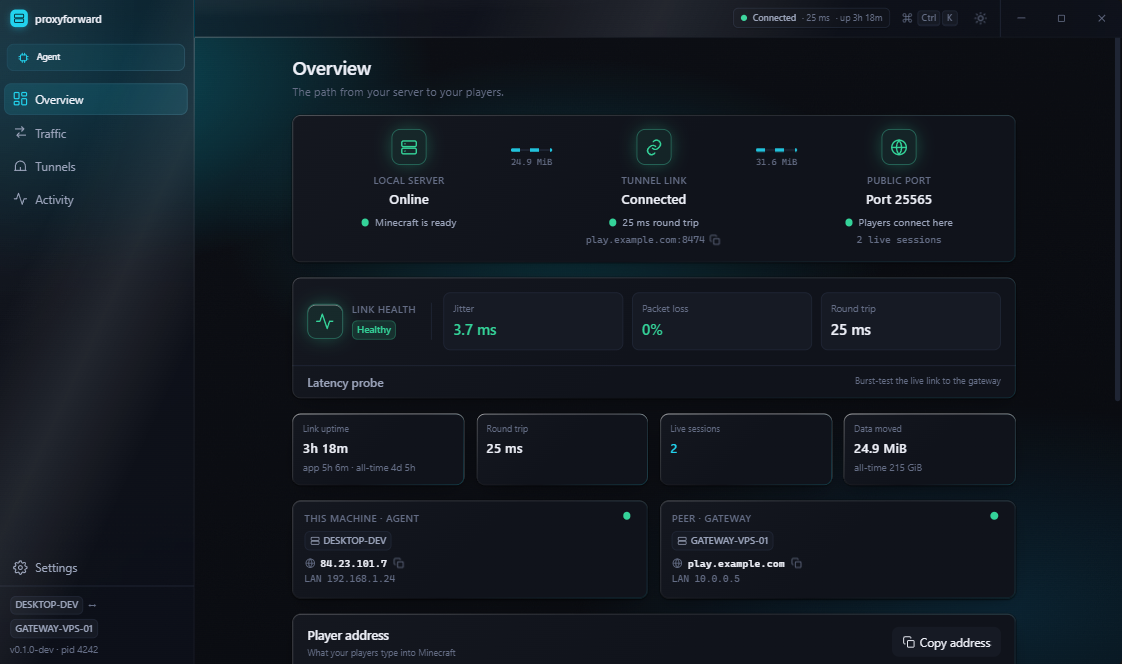
Task: Click the Round trip card in Link Health
Action: (x=910, y=321)
